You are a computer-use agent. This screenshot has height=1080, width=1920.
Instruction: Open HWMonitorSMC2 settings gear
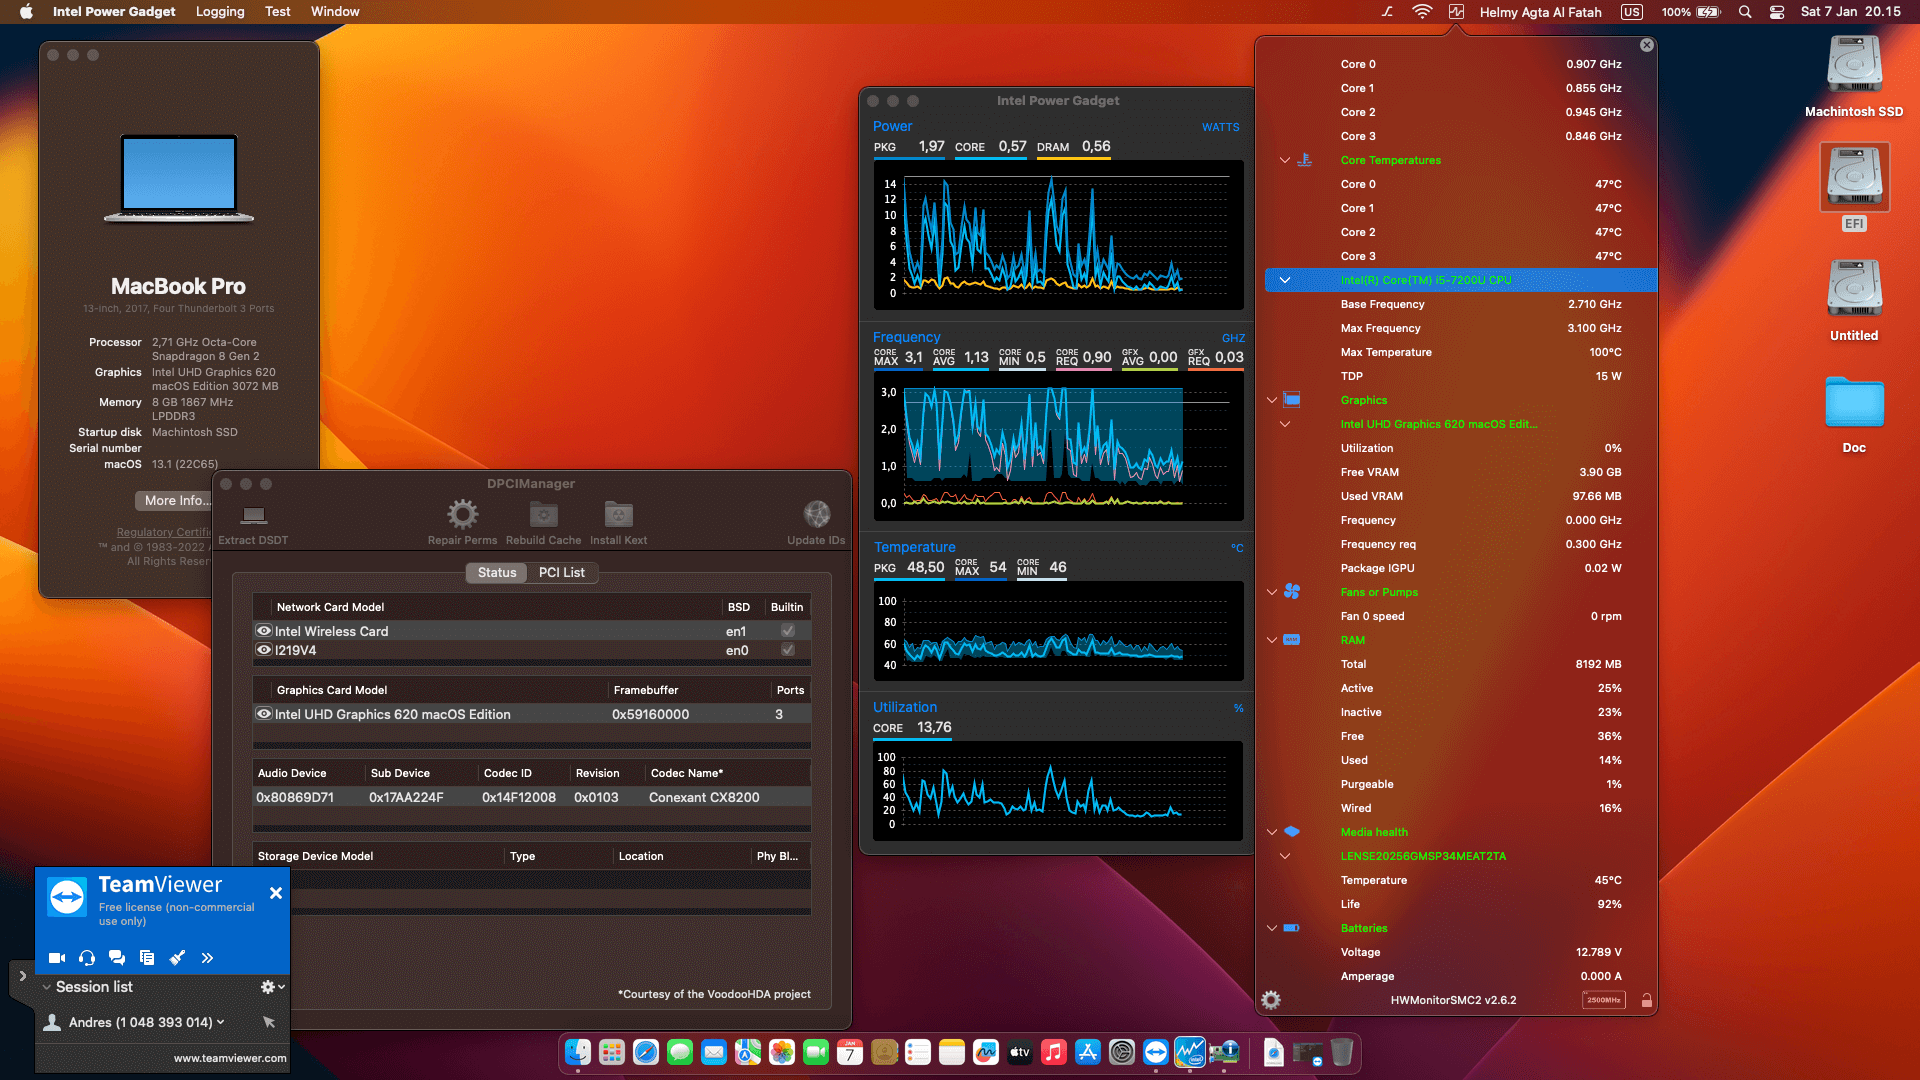[1271, 1000]
